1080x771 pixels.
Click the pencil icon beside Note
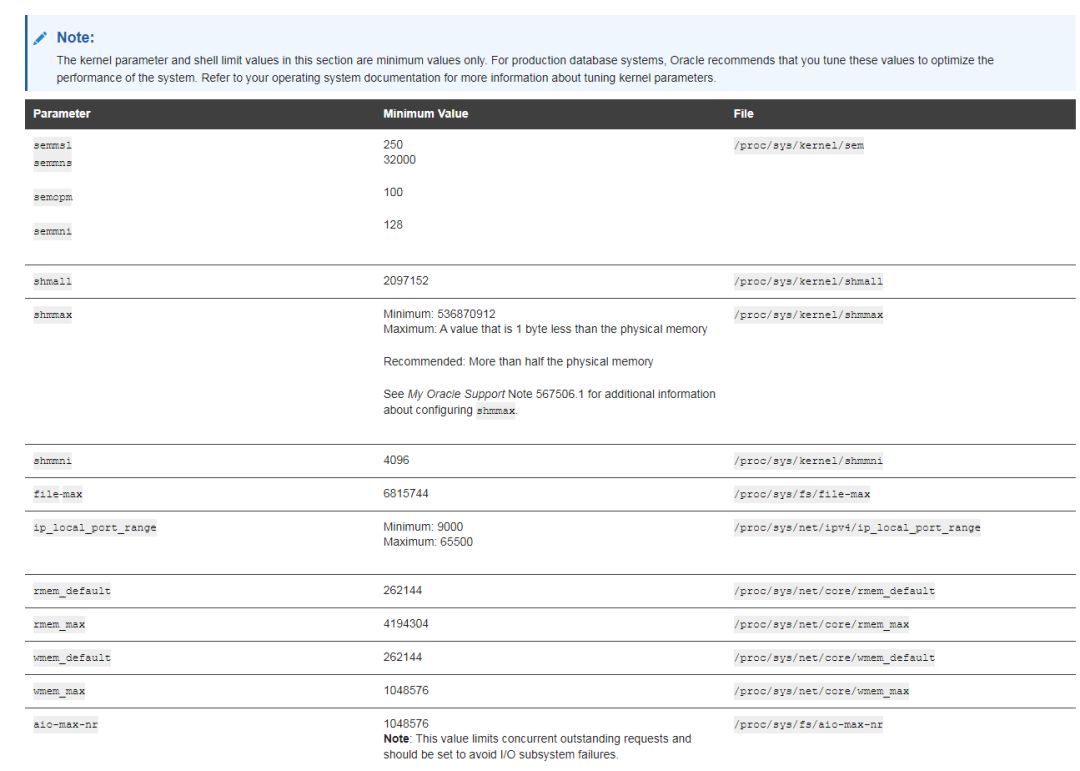(x=40, y=38)
